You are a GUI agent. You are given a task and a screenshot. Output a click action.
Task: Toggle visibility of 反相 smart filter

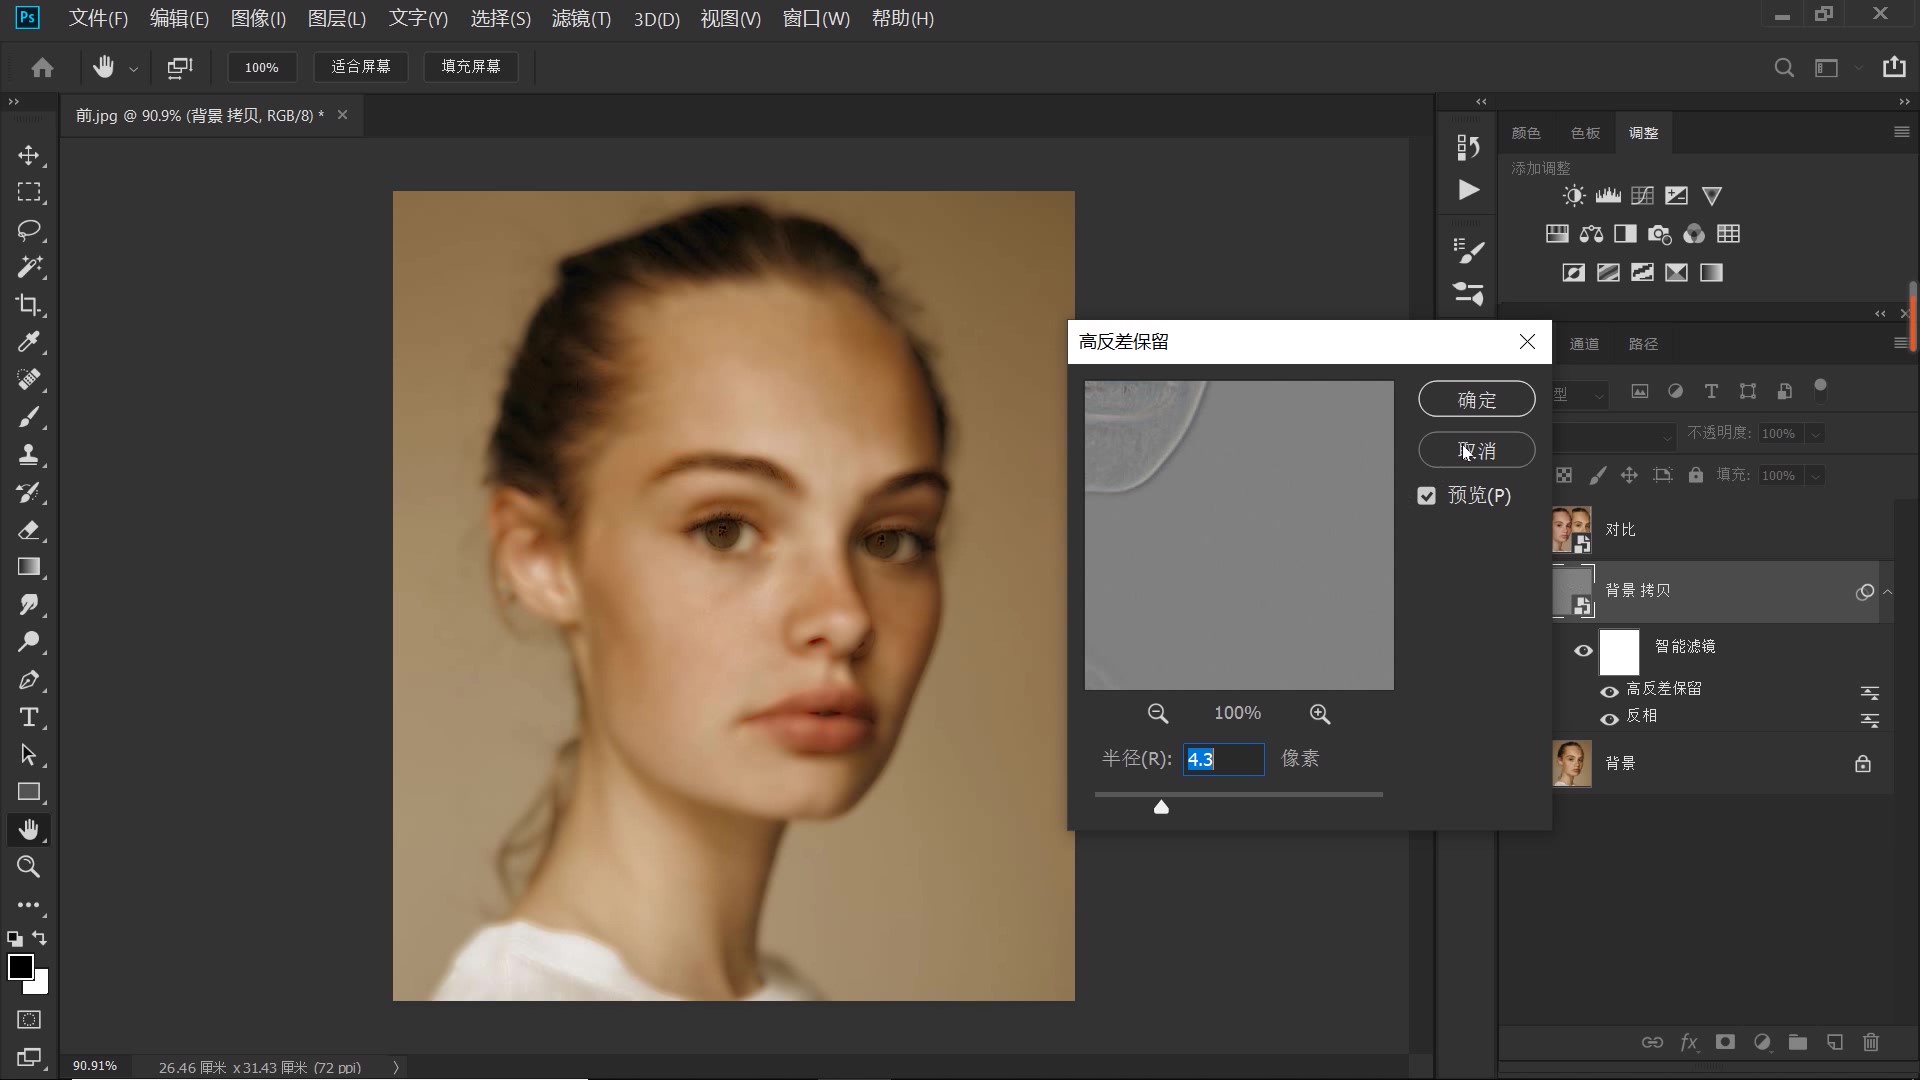pos(1609,719)
